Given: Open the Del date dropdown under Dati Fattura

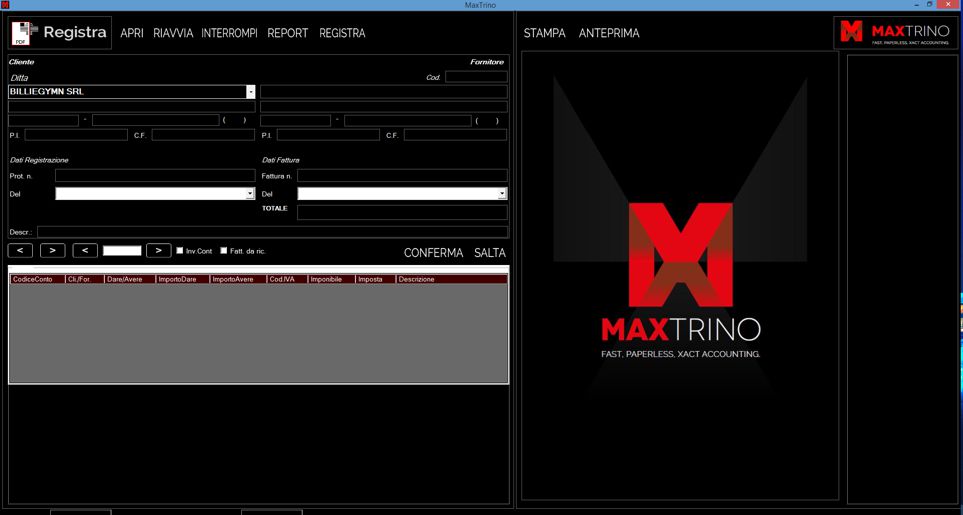Looking at the screenshot, I should pos(502,193).
